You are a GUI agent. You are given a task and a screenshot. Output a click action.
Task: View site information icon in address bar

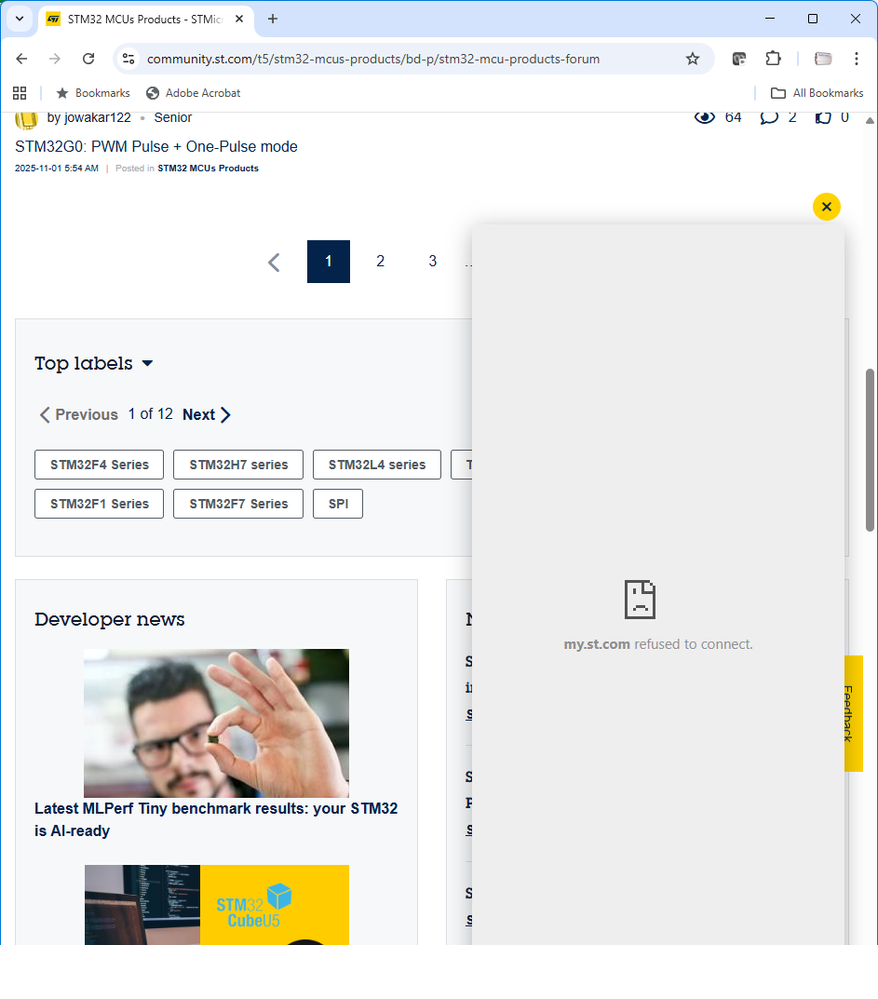tap(129, 59)
